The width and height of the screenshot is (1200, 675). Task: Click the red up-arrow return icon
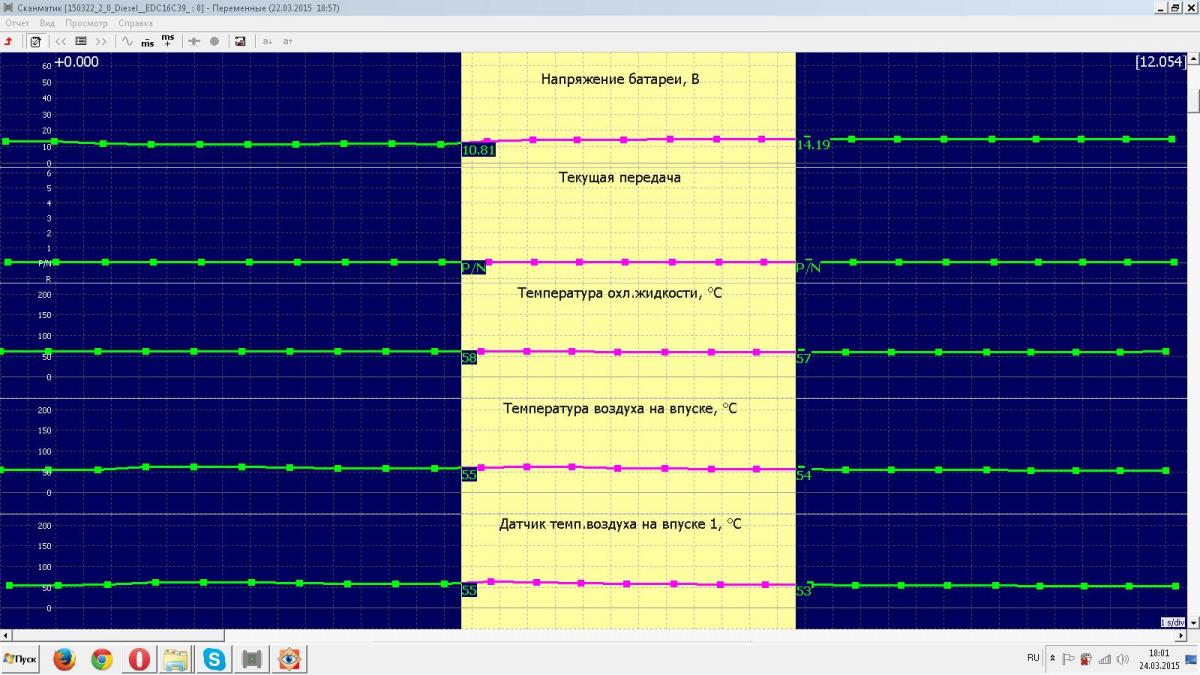pyautogui.click(x=9, y=41)
